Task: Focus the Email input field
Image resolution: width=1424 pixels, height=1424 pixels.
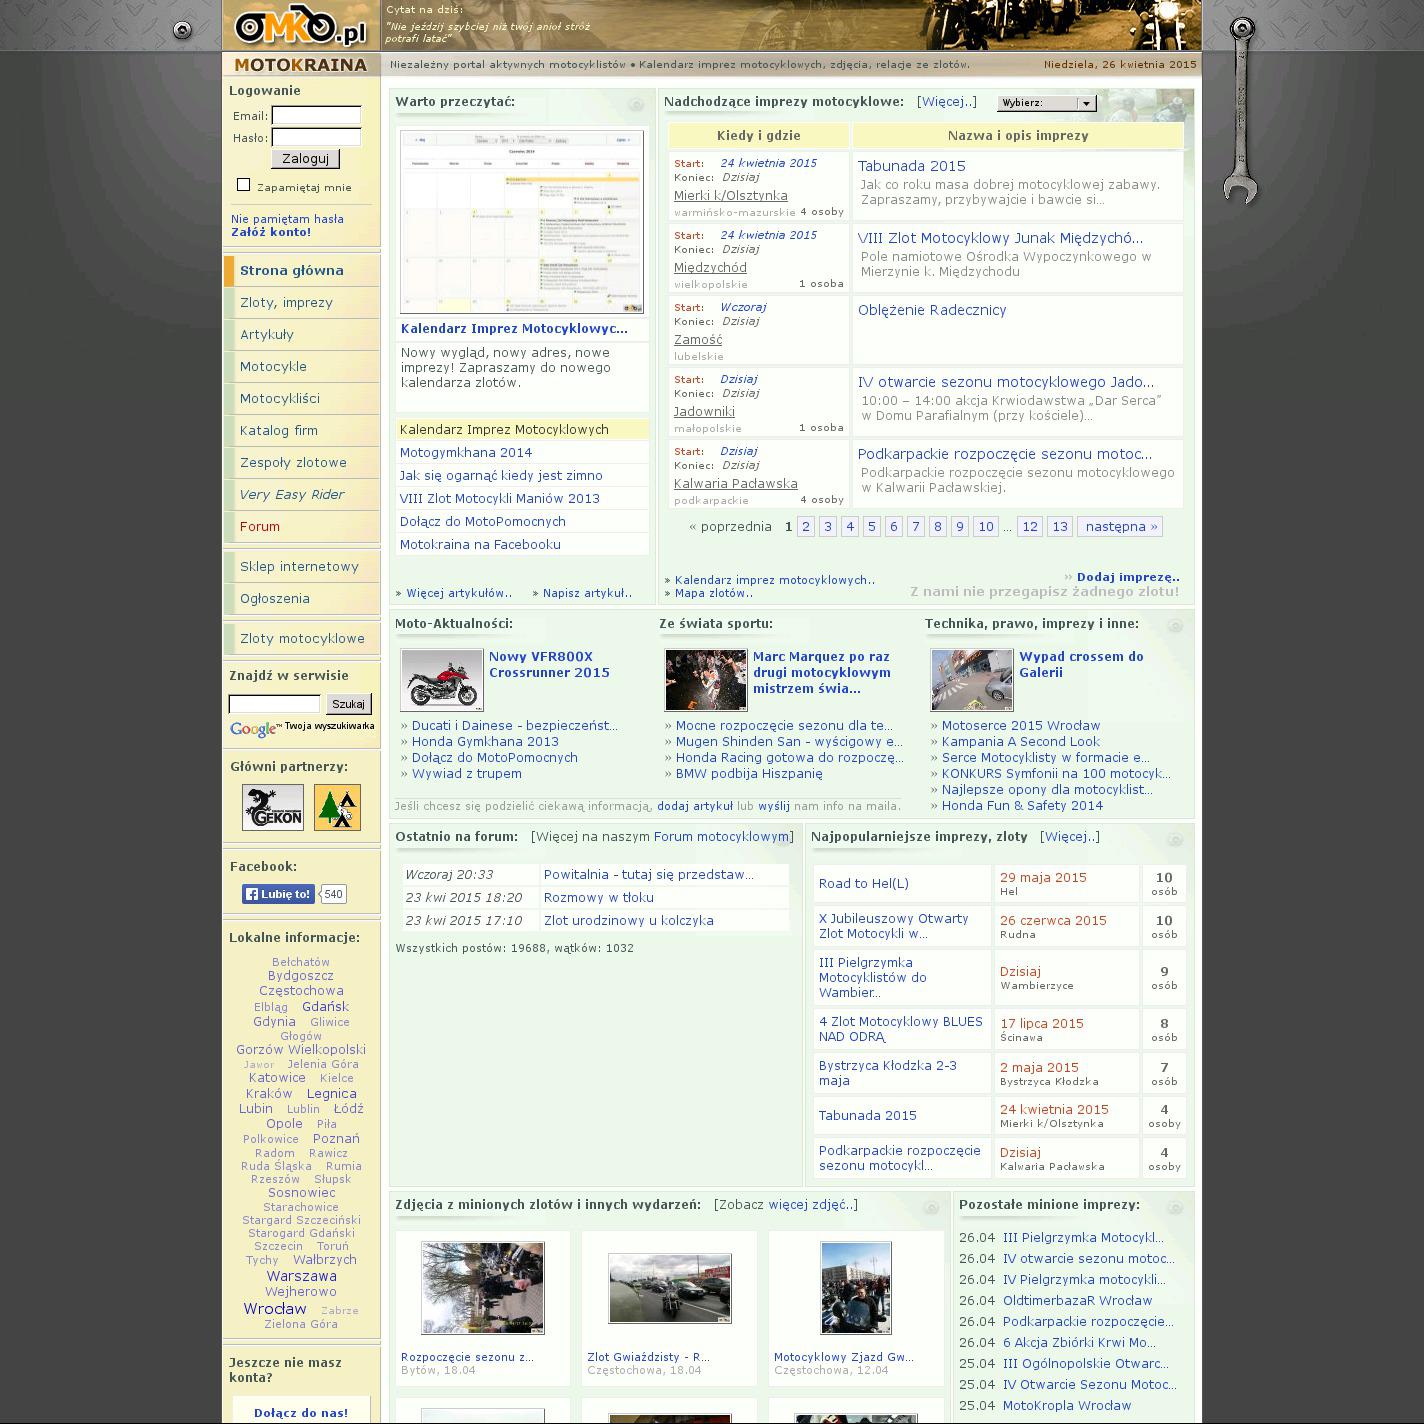Action: pyautogui.click(x=316, y=115)
